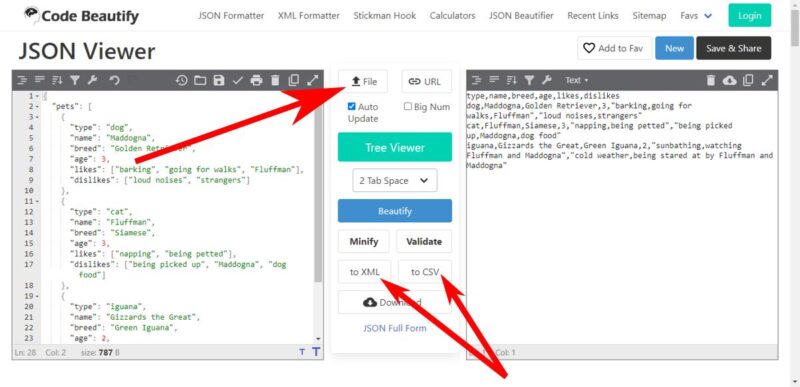Collapse line 1 fold arrow in editor
Image resolution: width=800 pixels, height=387 pixels.
point(37,96)
